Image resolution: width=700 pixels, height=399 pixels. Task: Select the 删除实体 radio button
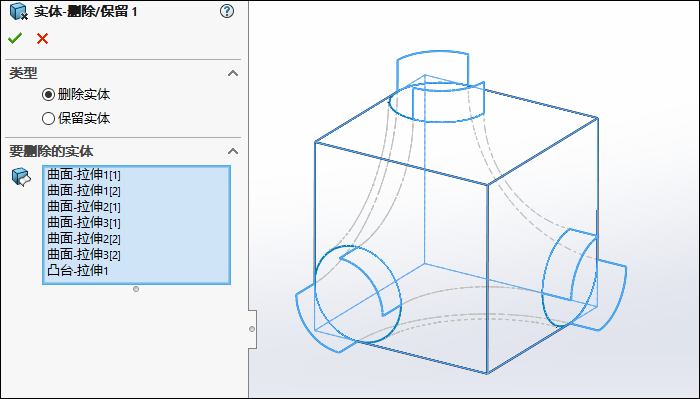tap(48, 95)
